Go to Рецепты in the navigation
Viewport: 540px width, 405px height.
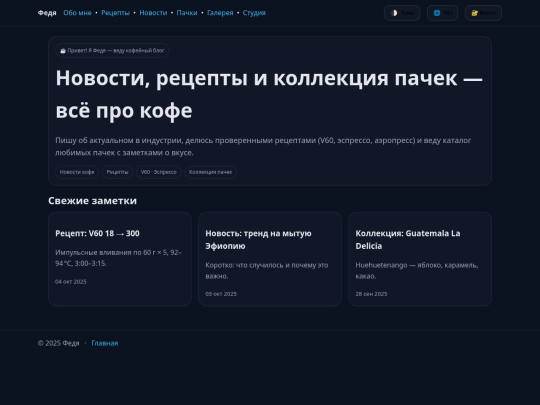[115, 13]
